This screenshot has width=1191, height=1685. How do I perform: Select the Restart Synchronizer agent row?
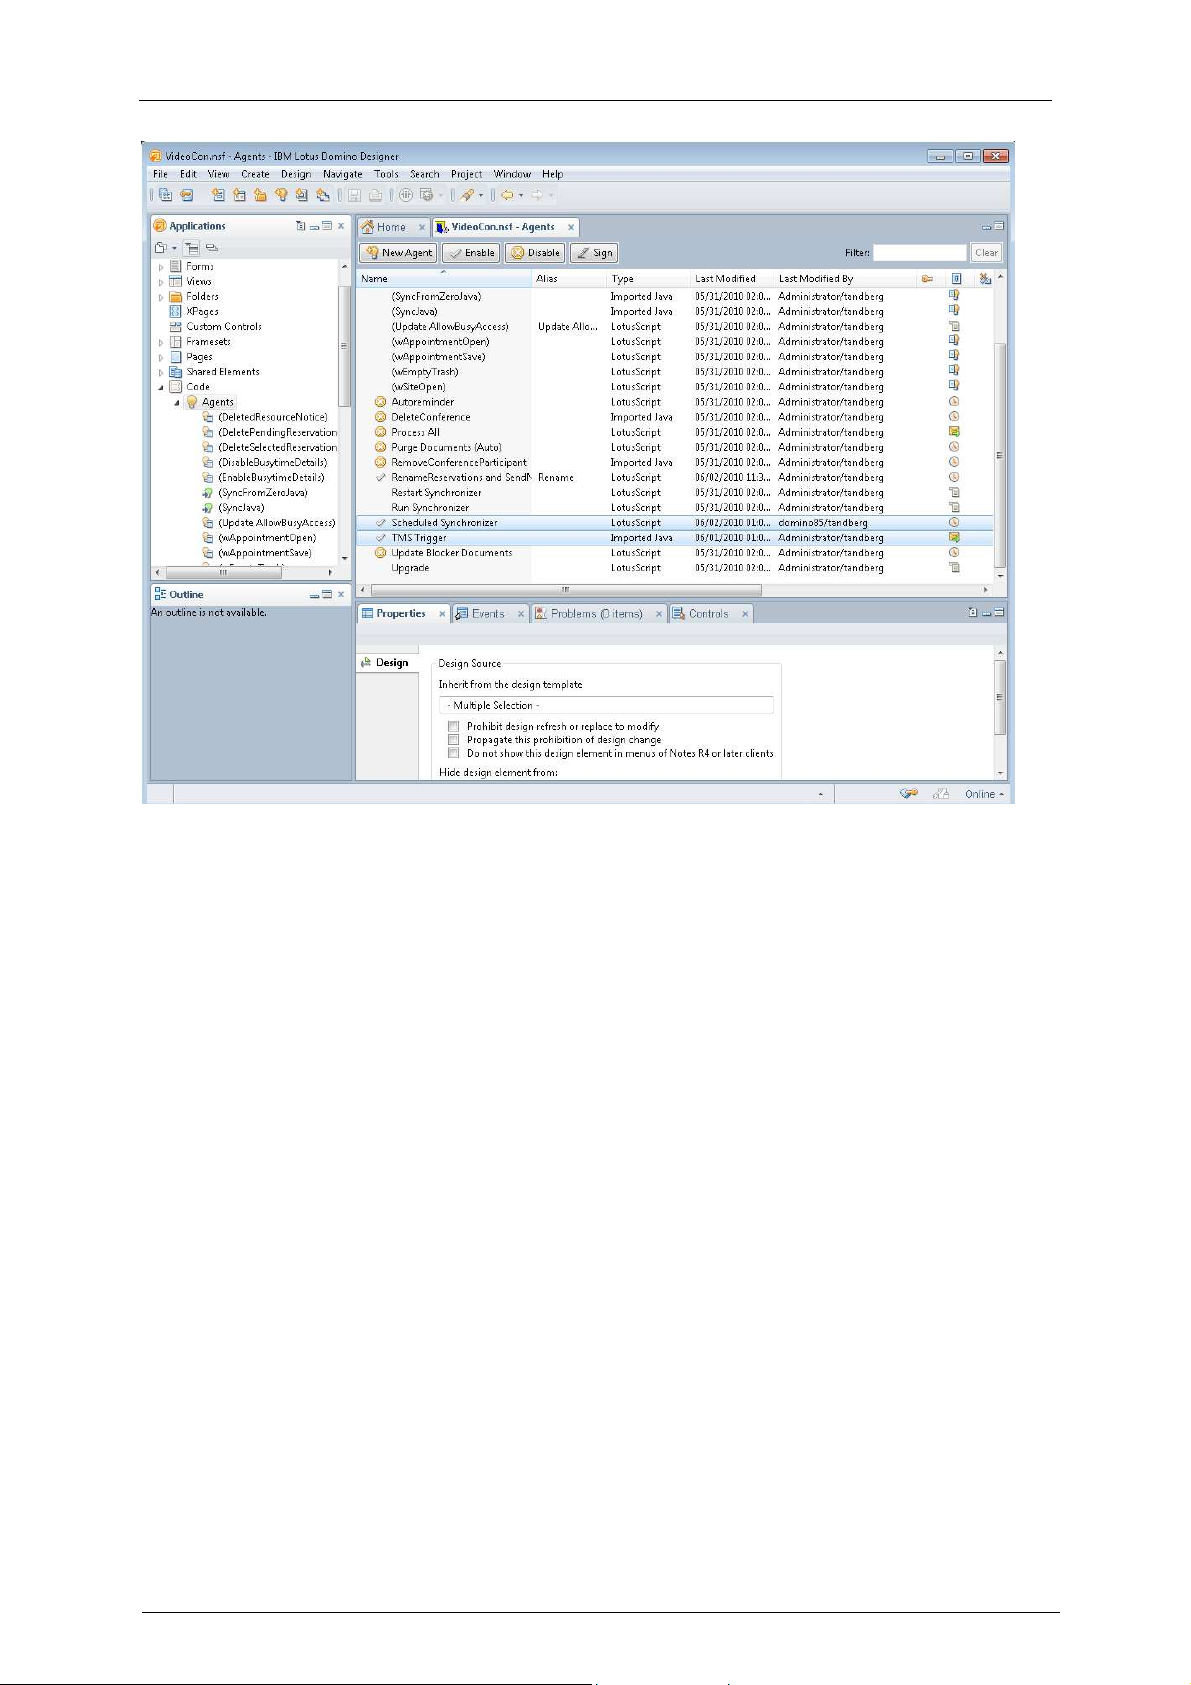(x=675, y=493)
